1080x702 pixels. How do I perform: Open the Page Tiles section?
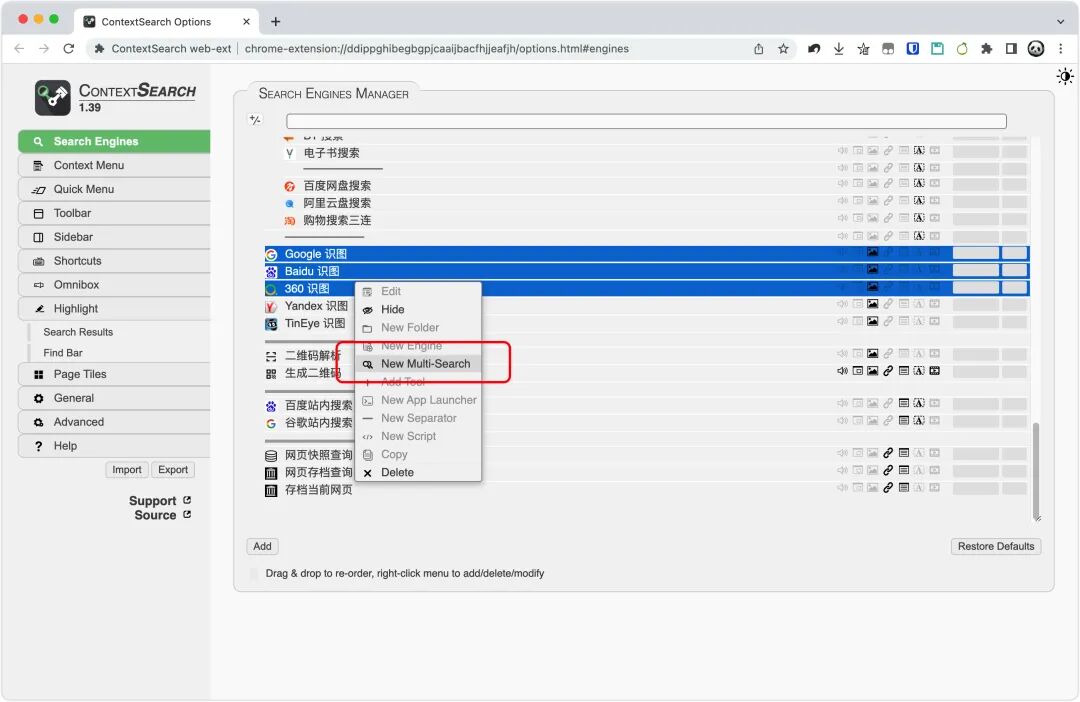tap(114, 374)
